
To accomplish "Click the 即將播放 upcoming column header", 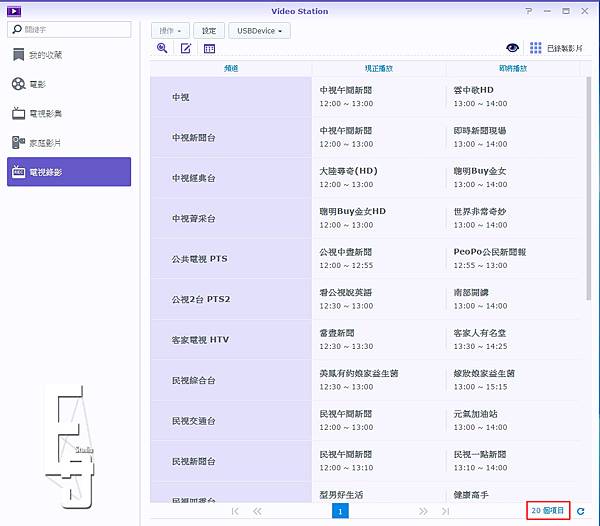I will click(x=513, y=68).
